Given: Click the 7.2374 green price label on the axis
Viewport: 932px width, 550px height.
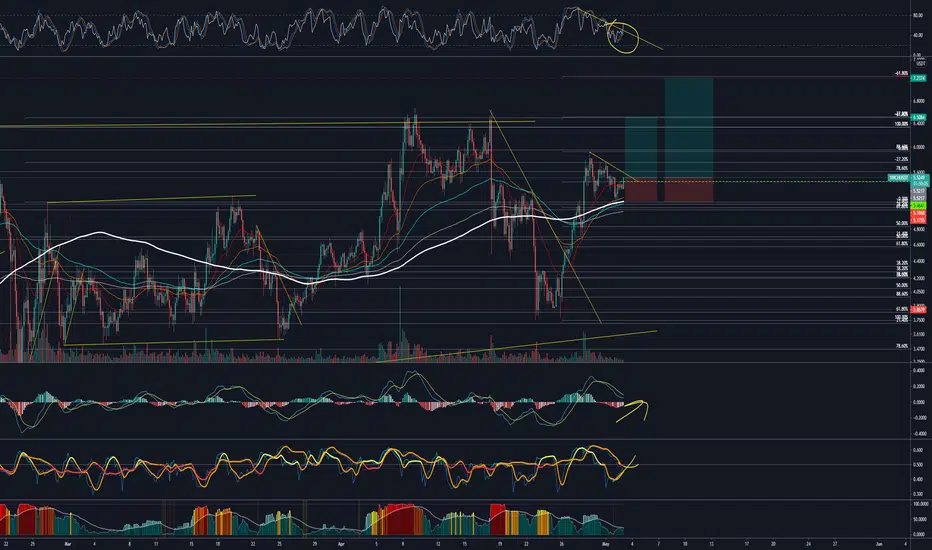Looking at the screenshot, I should (x=918, y=78).
